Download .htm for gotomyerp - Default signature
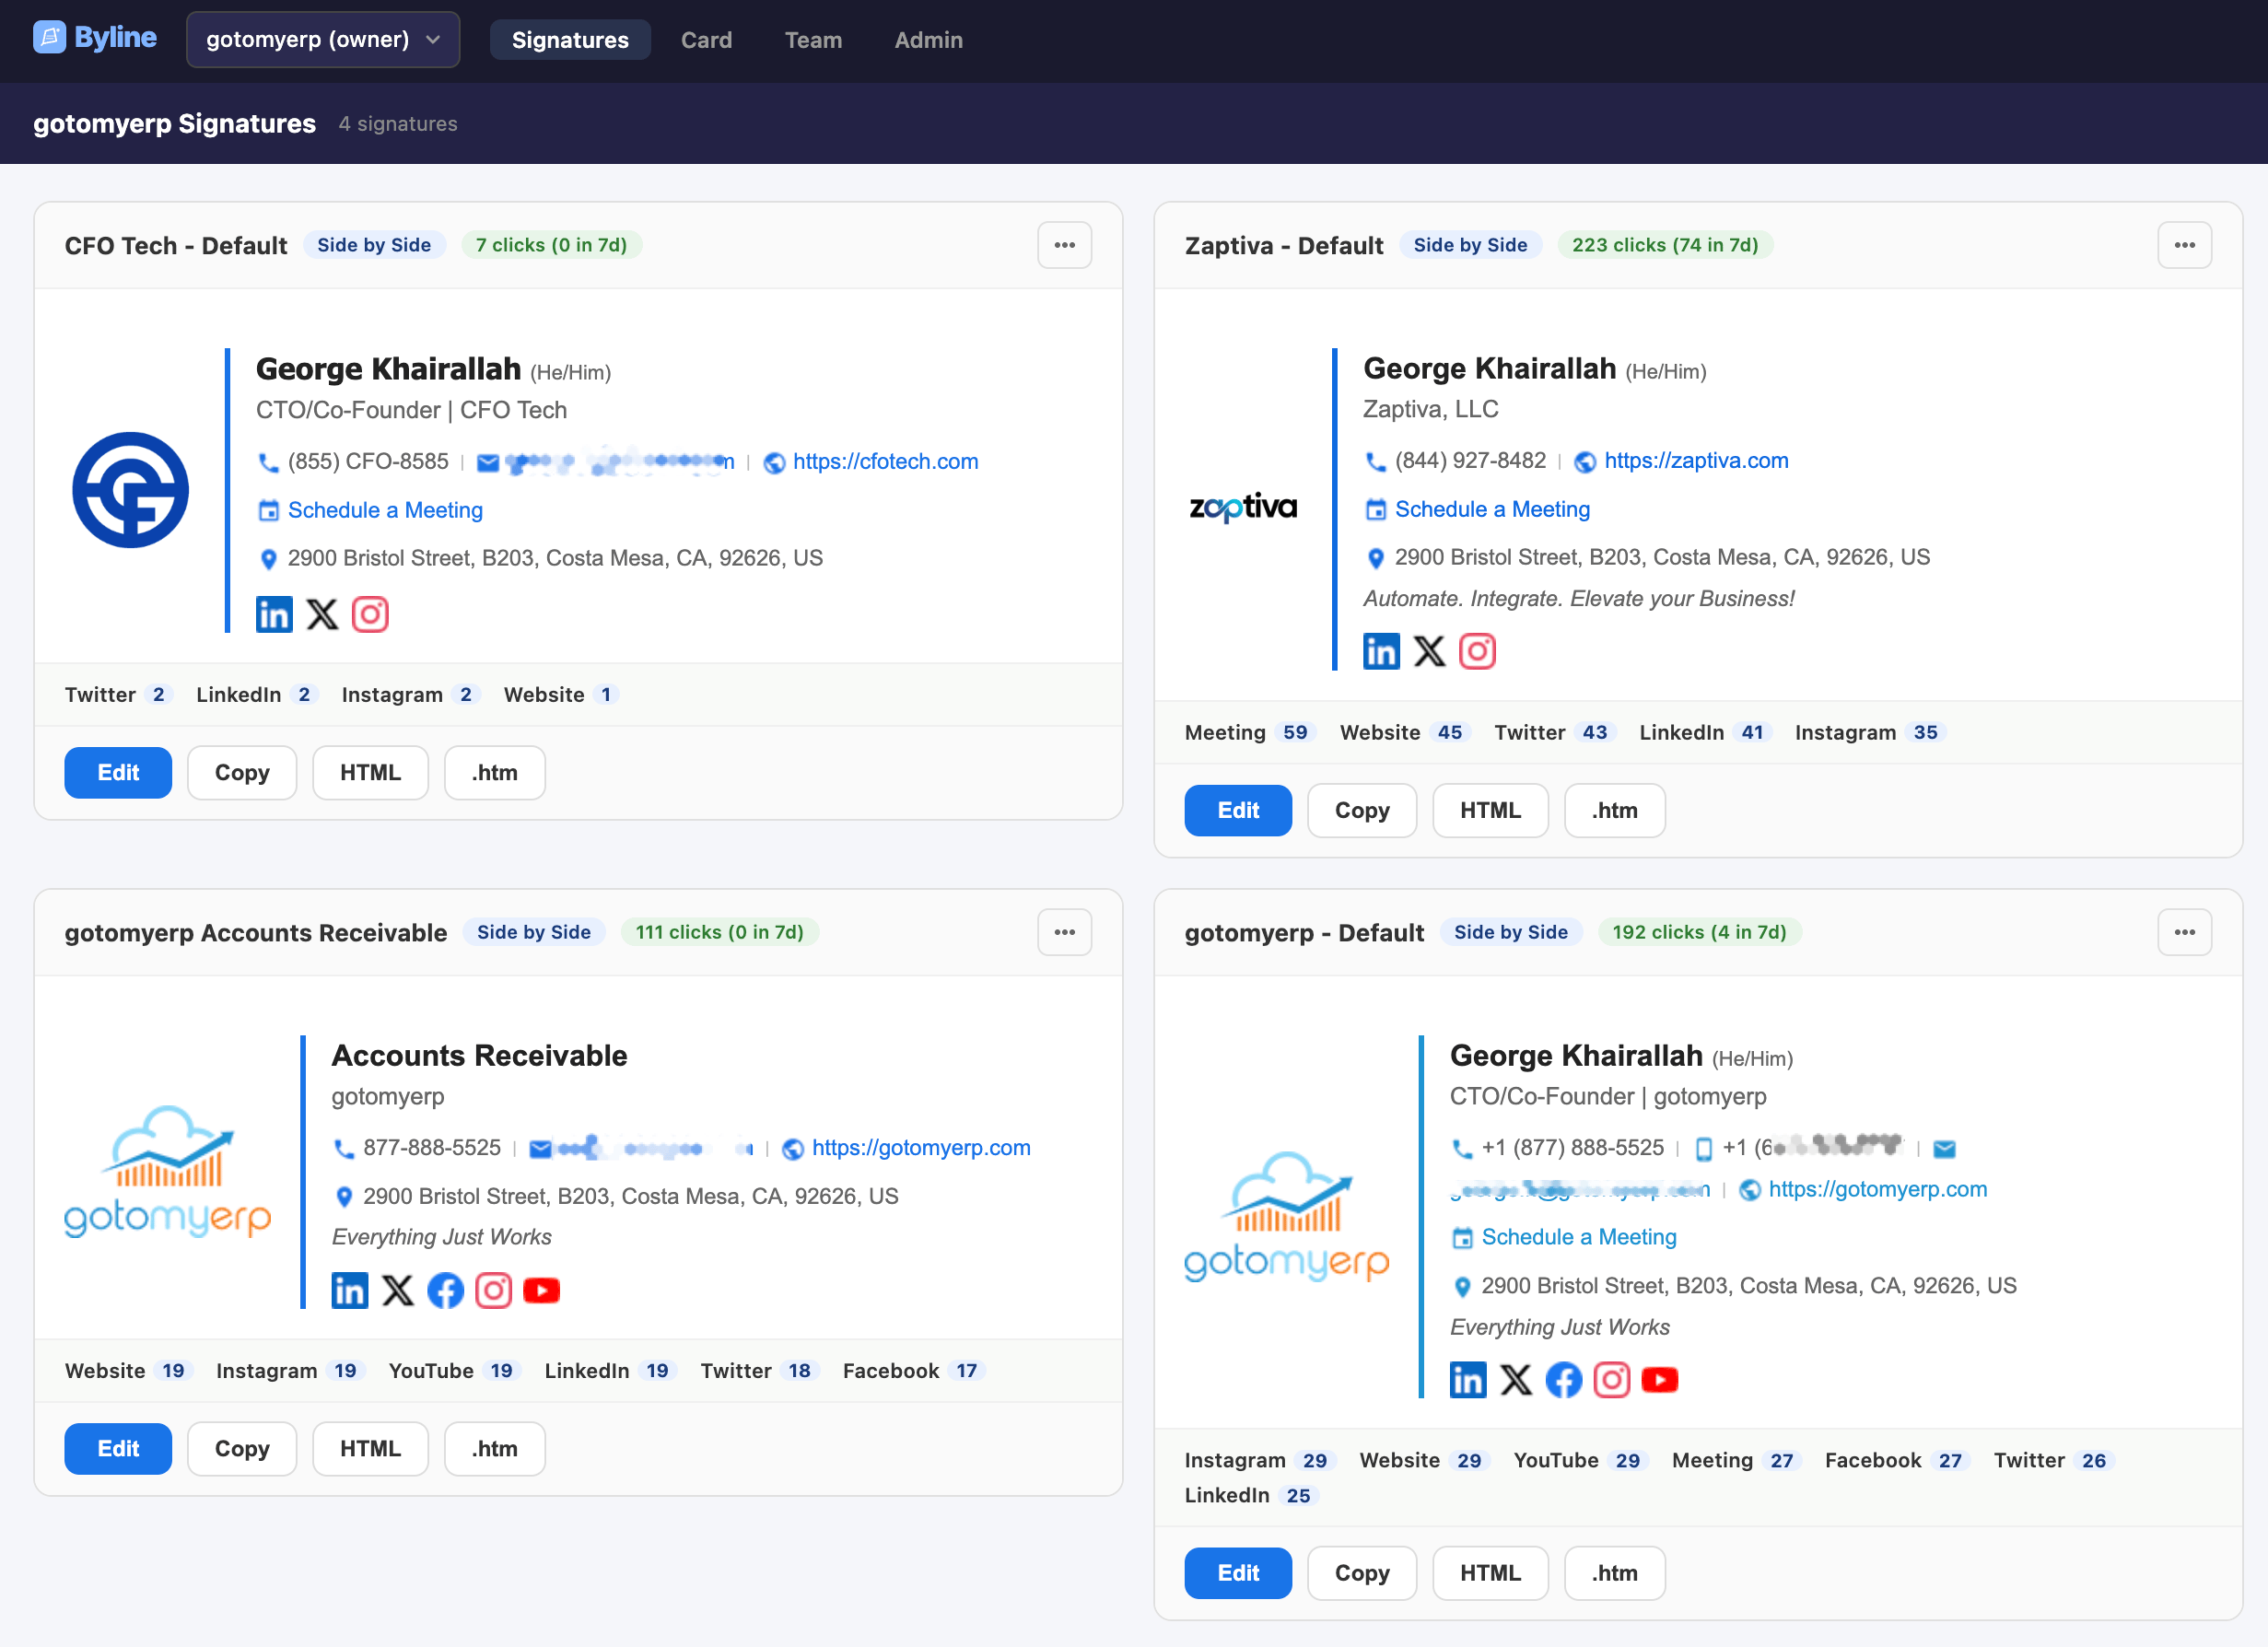 pyautogui.click(x=1614, y=1573)
